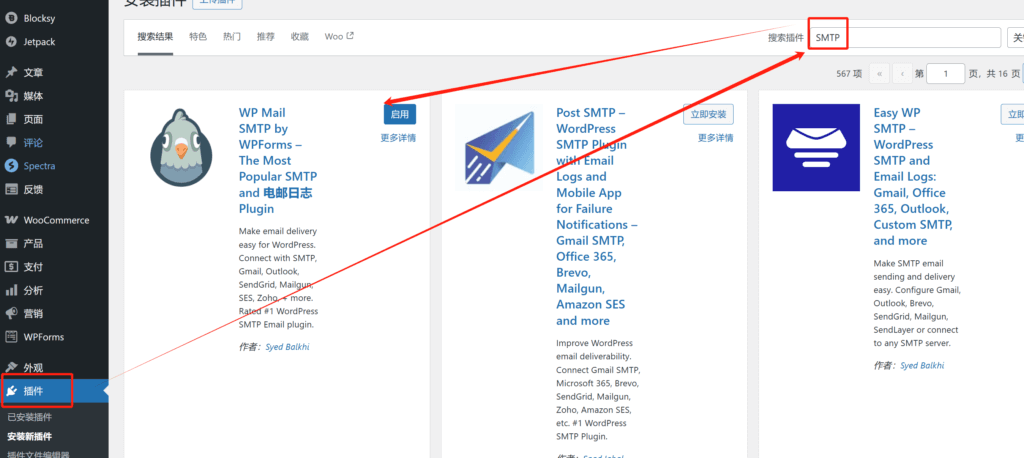The width and height of the screenshot is (1024, 458).
Task: Open 更多详情 for Post SMTP
Action: (715, 138)
